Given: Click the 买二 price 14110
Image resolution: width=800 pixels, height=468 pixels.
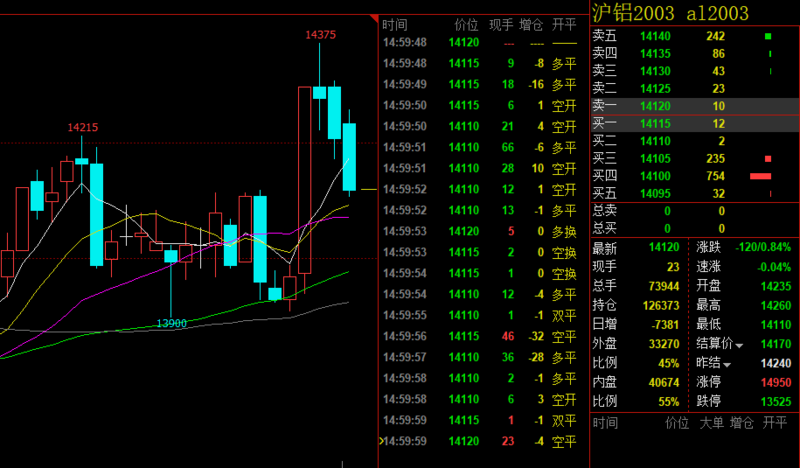Looking at the screenshot, I should [655, 141].
